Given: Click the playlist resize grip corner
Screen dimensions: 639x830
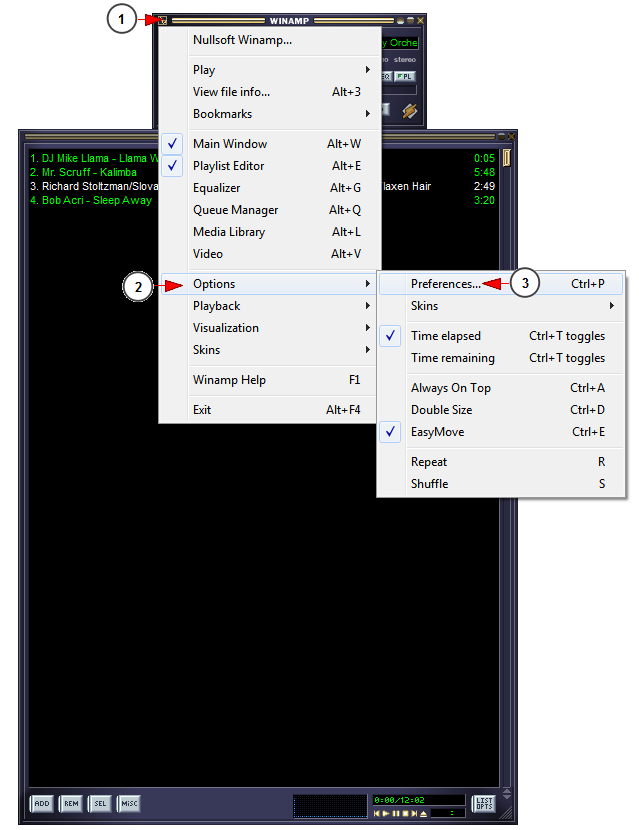Looking at the screenshot, I should point(506,813).
